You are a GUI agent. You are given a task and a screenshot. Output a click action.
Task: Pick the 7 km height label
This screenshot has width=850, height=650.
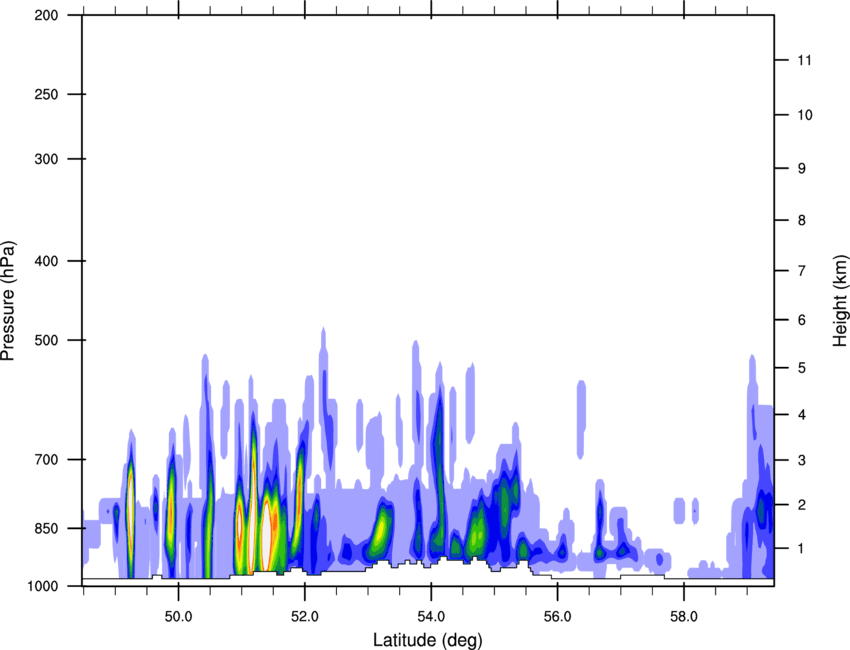coord(802,271)
